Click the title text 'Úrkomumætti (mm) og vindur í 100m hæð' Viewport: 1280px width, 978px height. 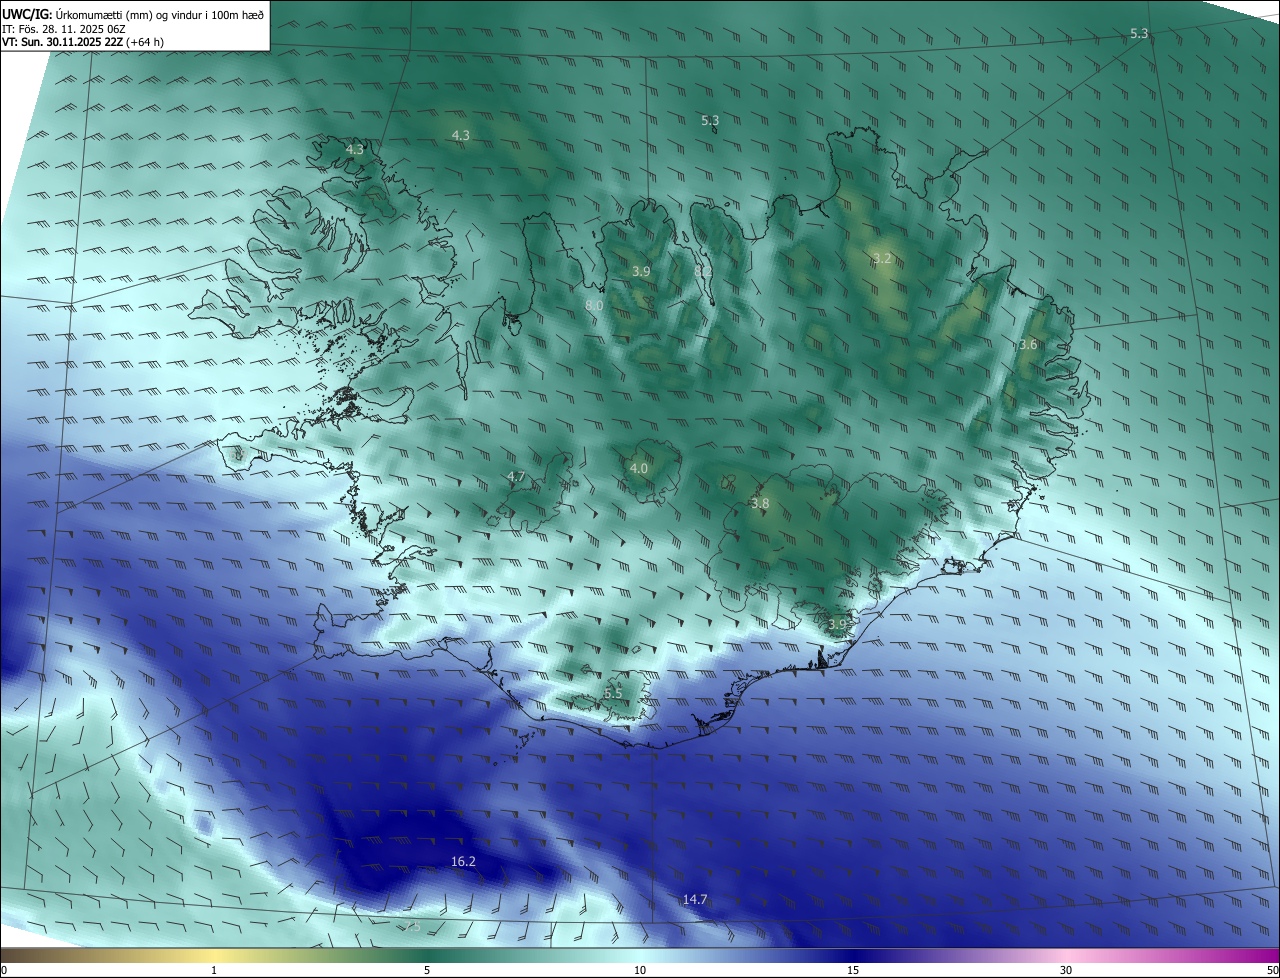coord(160,15)
